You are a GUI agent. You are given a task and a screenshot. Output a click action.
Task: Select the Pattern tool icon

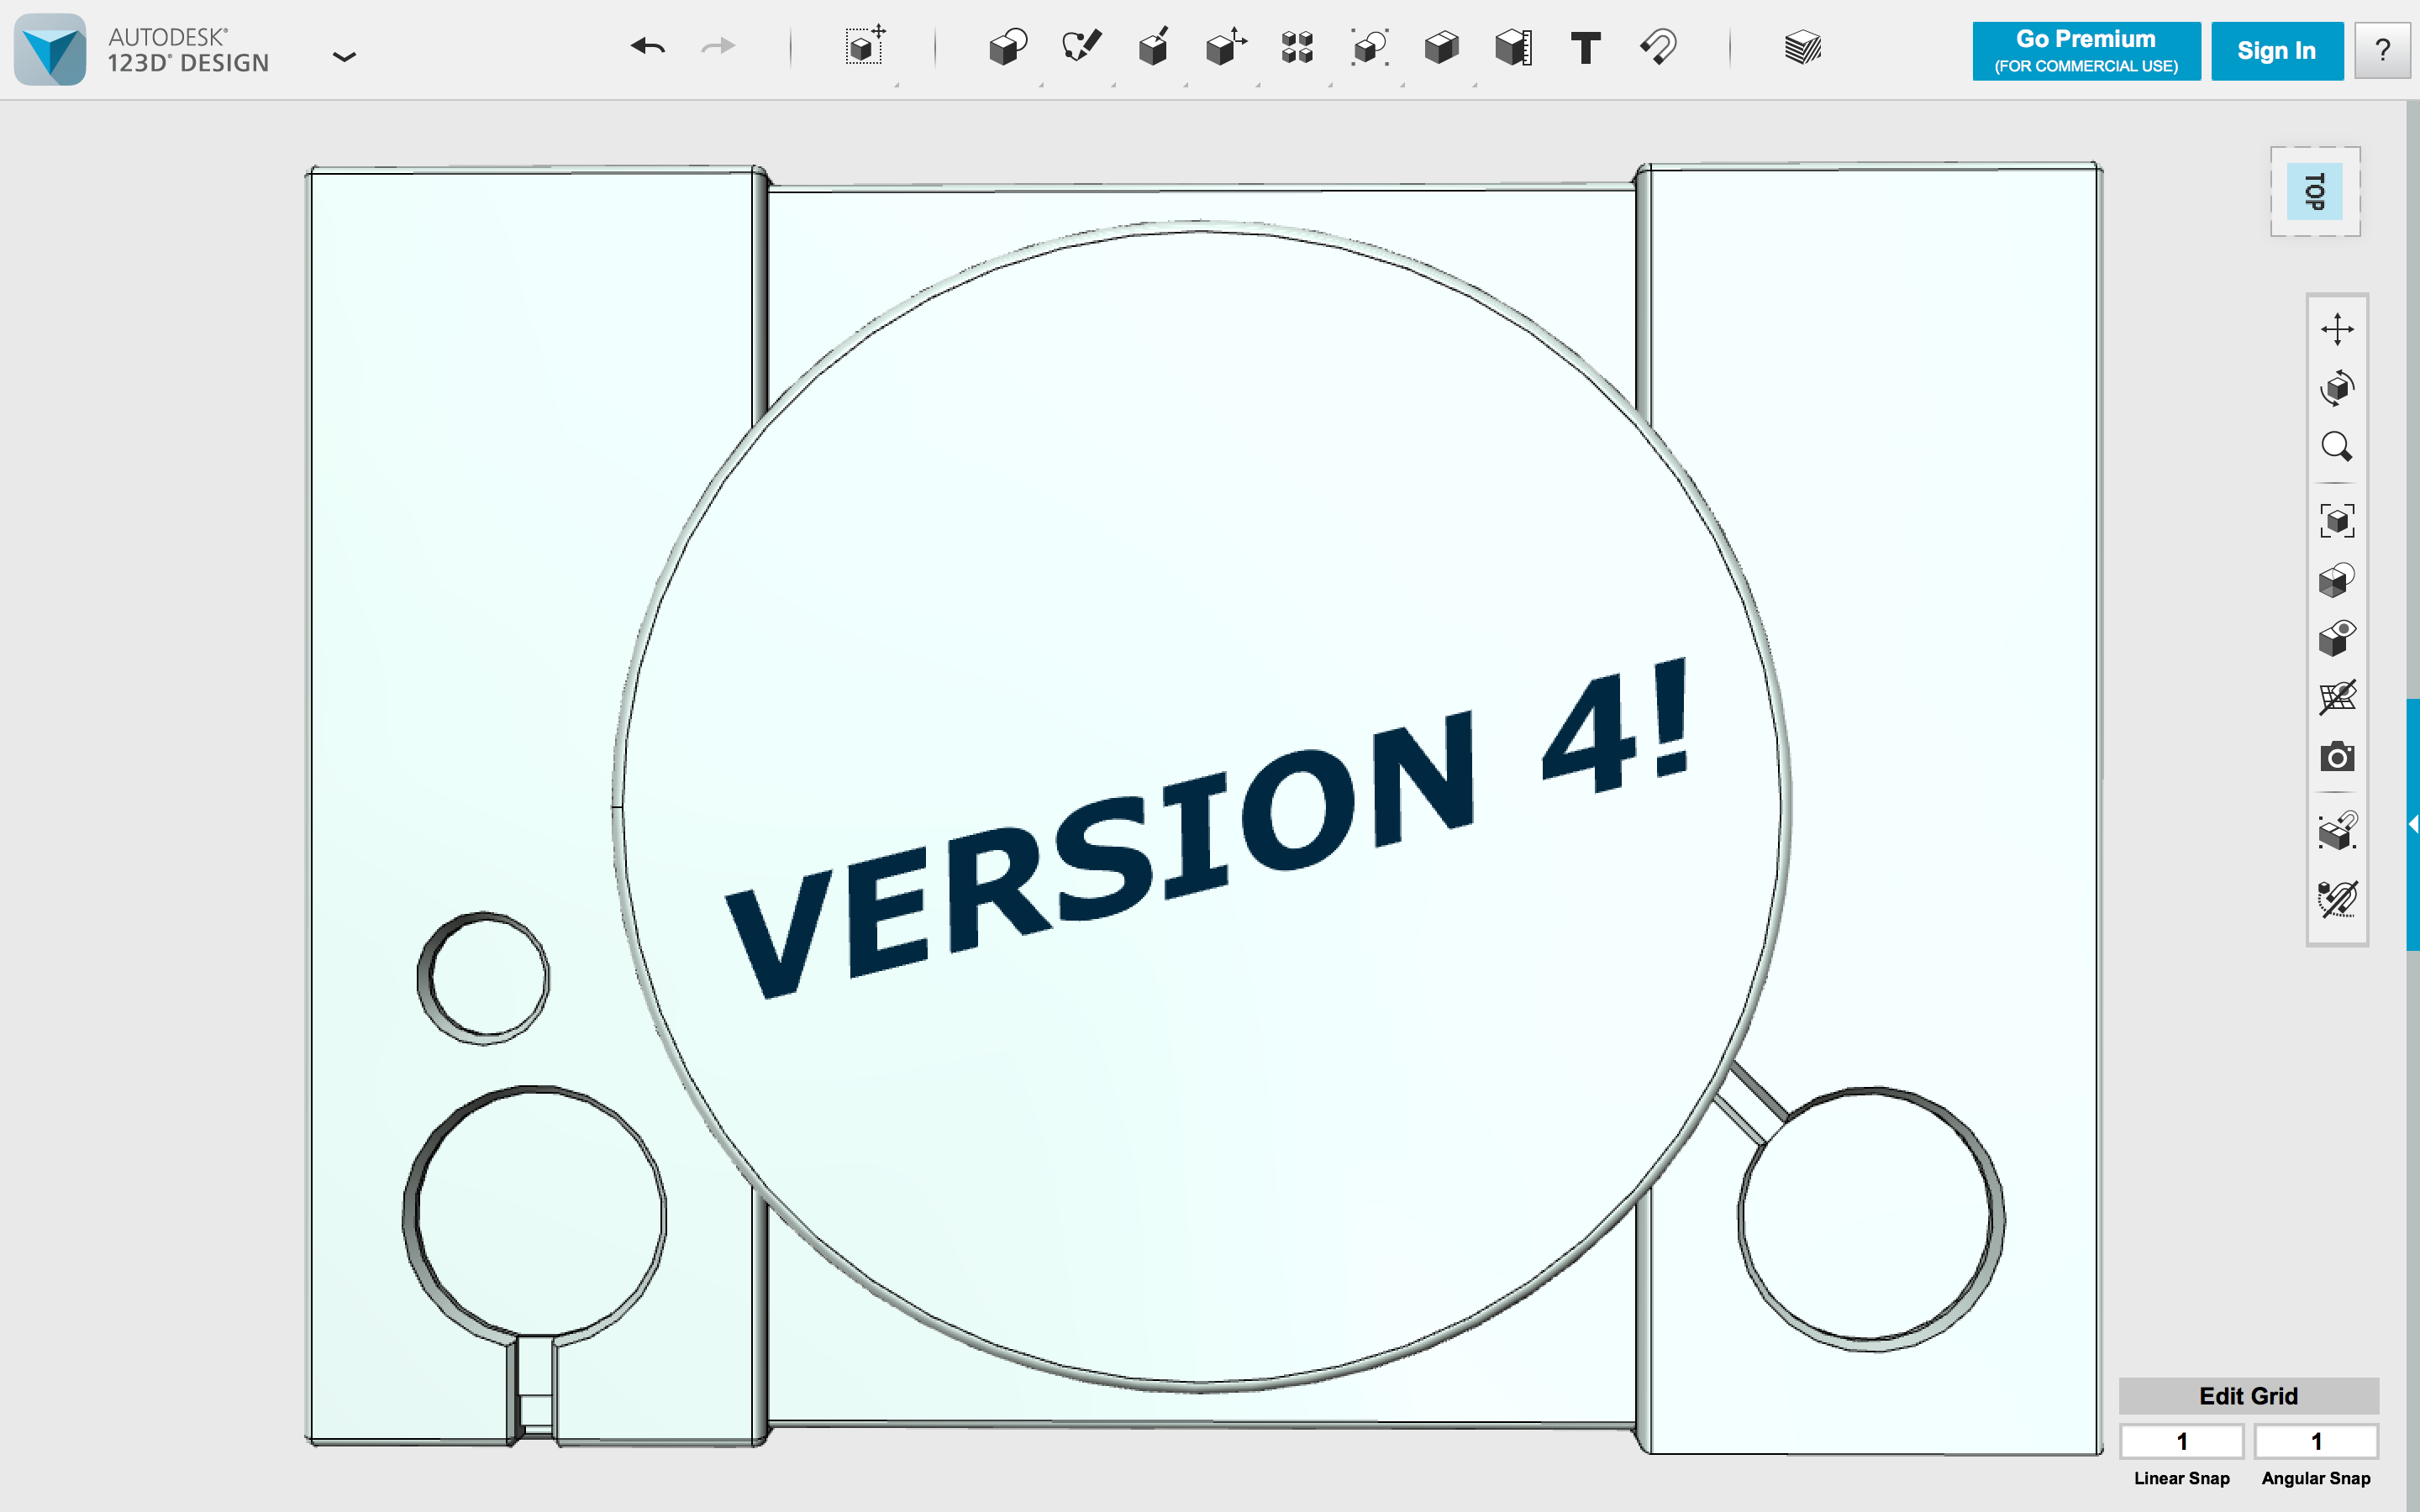(1297, 47)
